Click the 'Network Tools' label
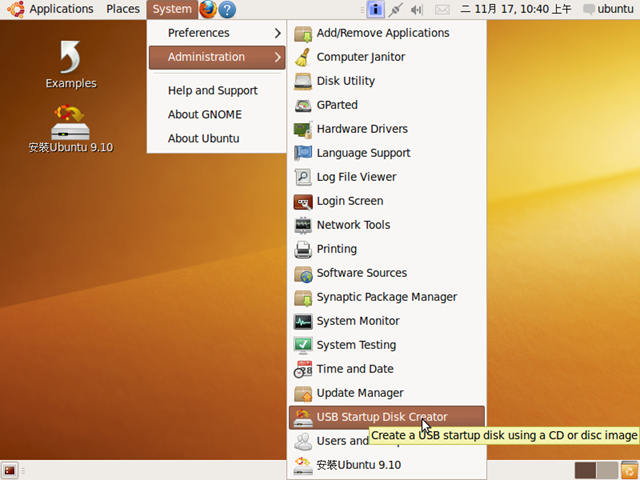The height and width of the screenshot is (480, 640). 353,225
